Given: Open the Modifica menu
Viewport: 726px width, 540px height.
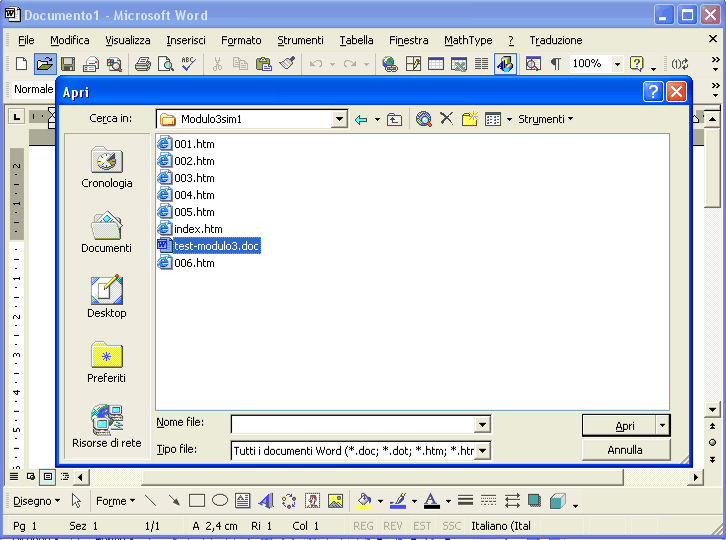Looking at the screenshot, I should (x=69, y=40).
